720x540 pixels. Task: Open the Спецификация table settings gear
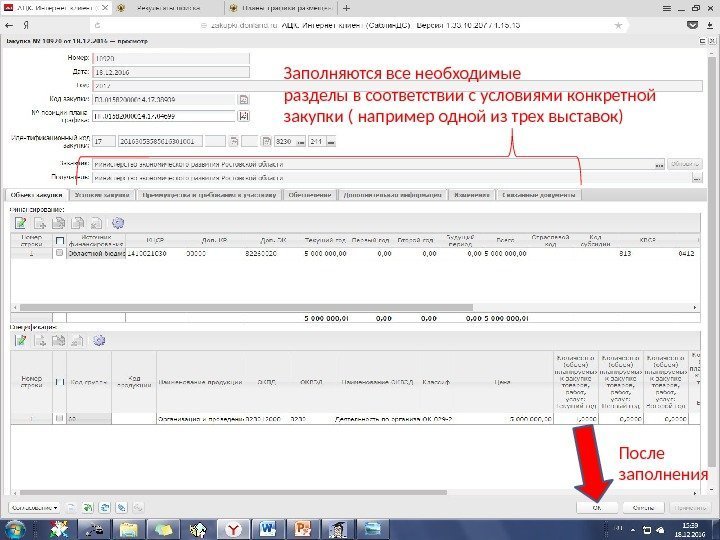[x=99, y=341]
